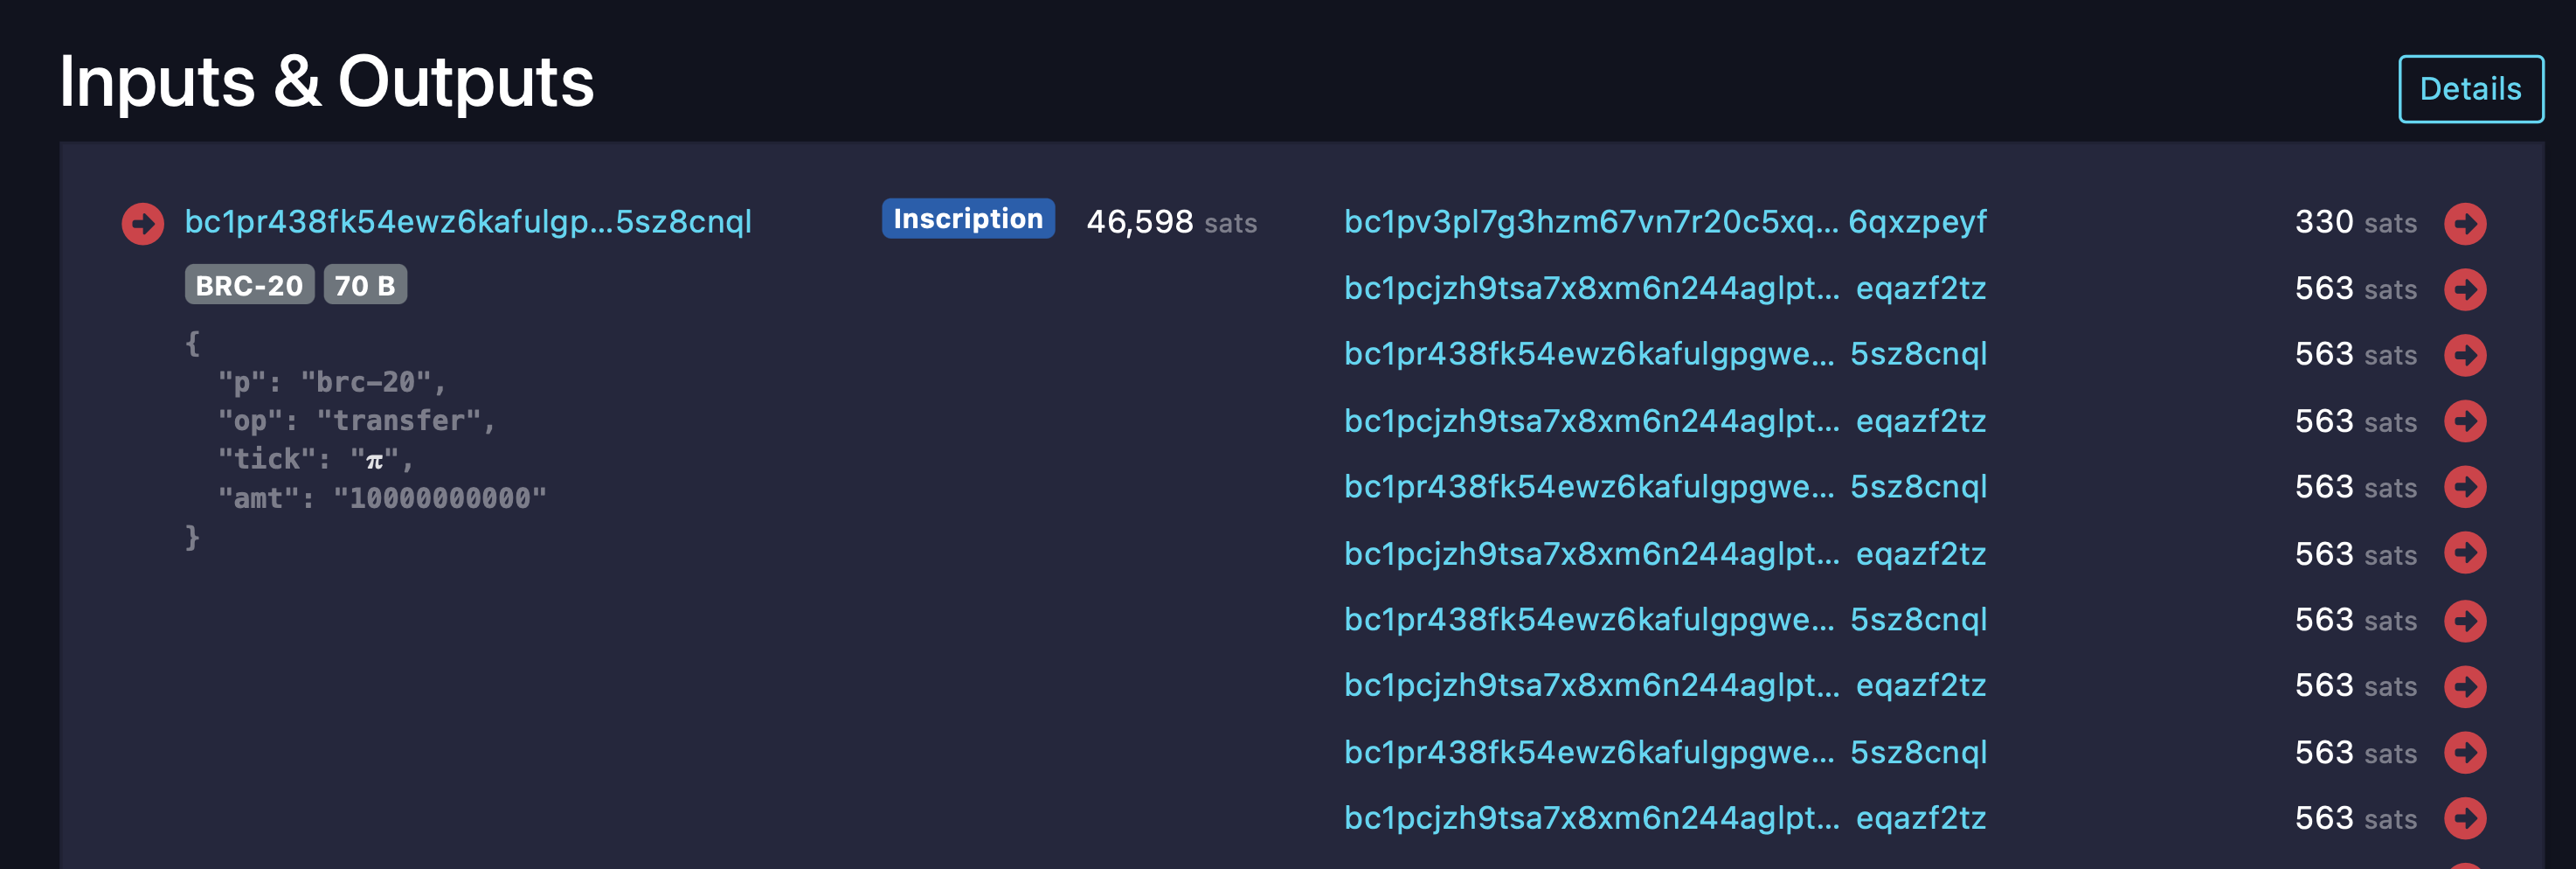This screenshot has width=2576, height=869.
Task: Click red arrow next to 330 sats output
Action: click(2465, 223)
